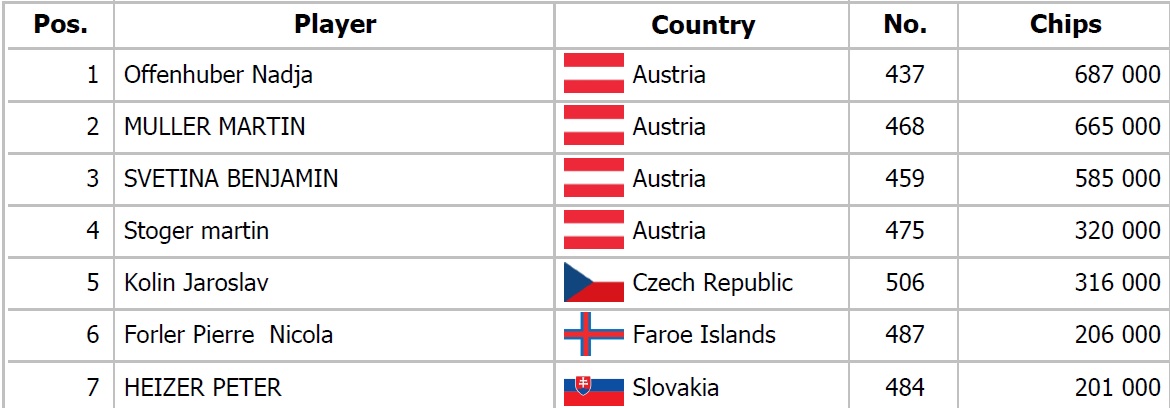Click the Pos. column header

60,25
